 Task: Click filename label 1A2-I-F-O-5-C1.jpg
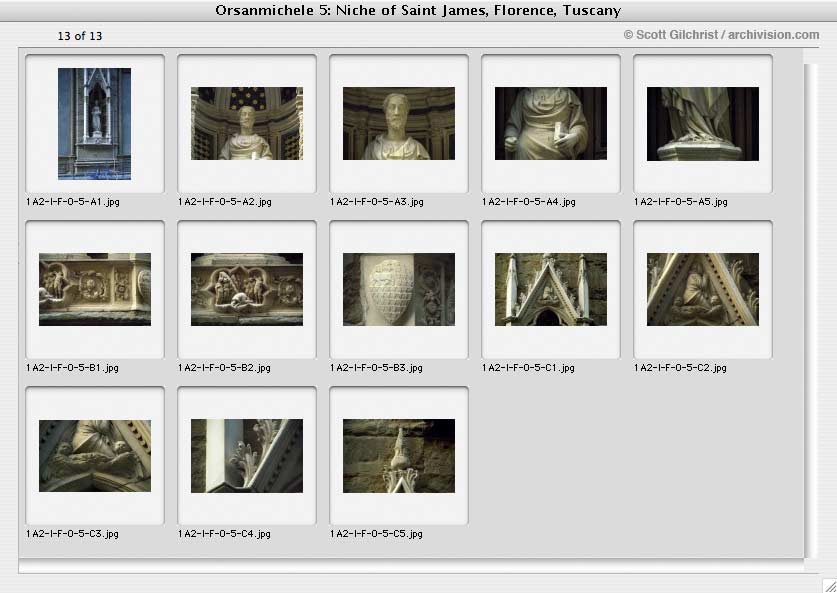click(x=528, y=368)
